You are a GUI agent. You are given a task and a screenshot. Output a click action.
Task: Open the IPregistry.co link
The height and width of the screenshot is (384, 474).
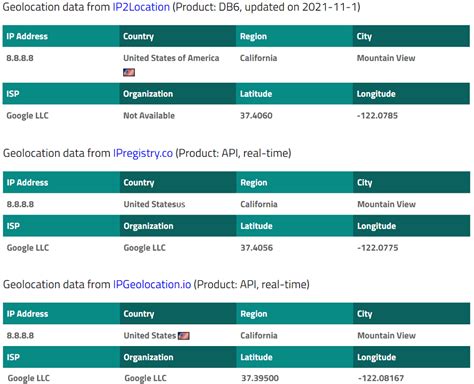143,153
